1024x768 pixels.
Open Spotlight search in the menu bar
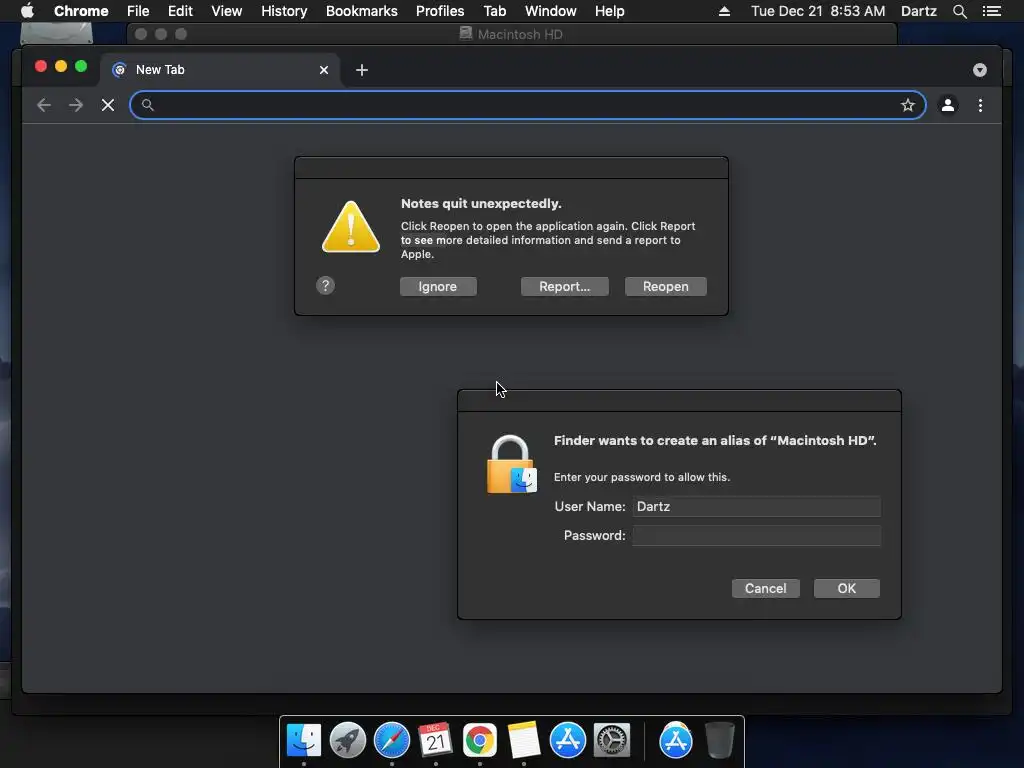pyautogui.click(x=959, y=11)
